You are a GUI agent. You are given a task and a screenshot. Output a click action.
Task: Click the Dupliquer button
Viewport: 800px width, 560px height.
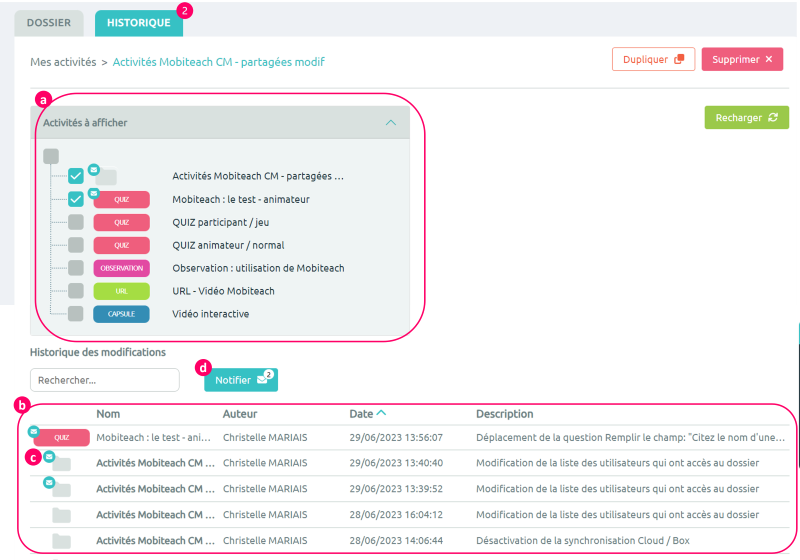pyautogui.click(x=653, y=59)
